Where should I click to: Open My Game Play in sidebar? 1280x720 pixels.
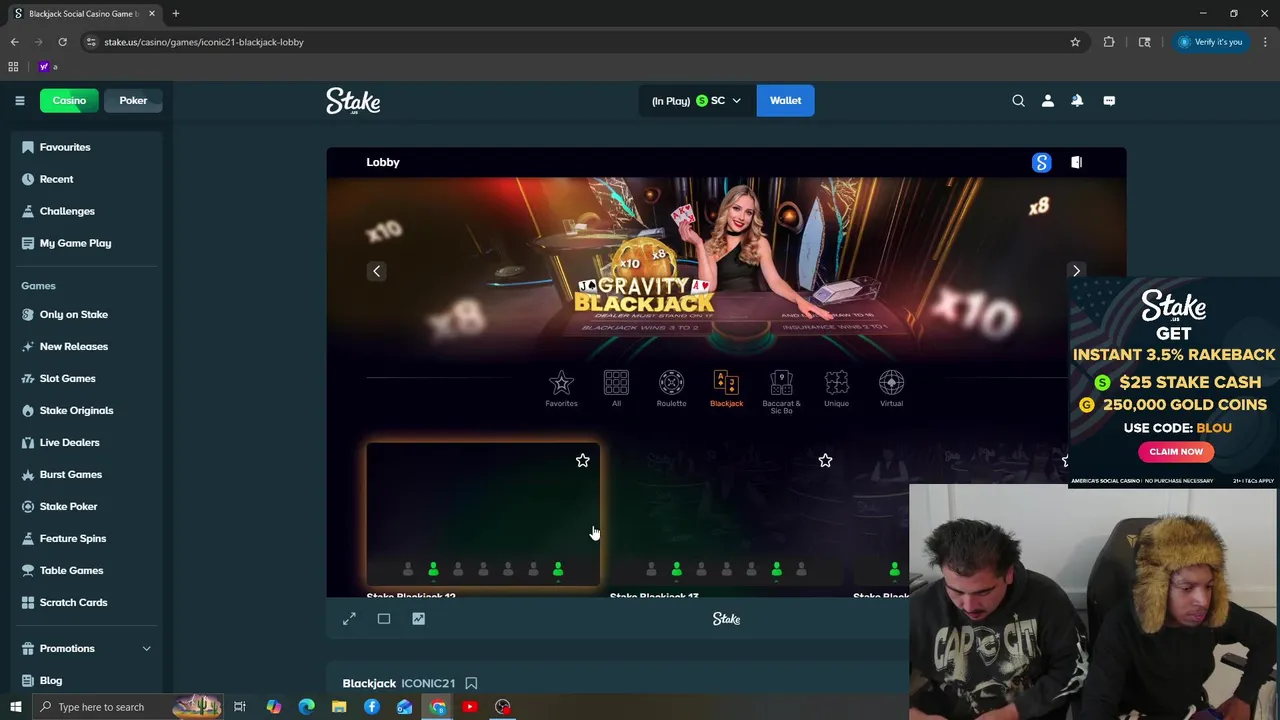click(86, 243)
